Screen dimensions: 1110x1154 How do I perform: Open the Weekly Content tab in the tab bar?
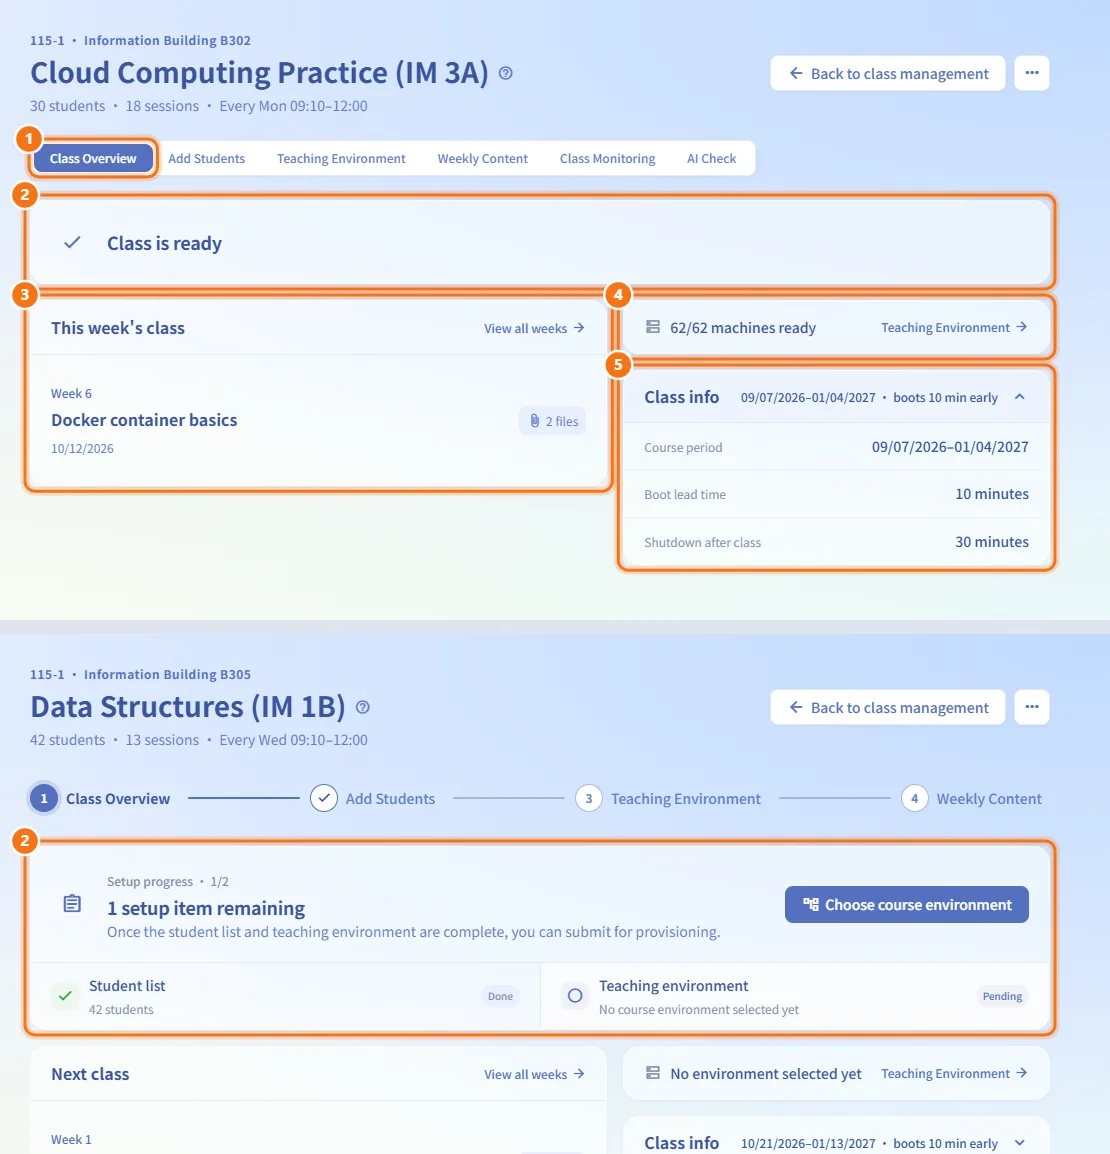coord(482,158)
